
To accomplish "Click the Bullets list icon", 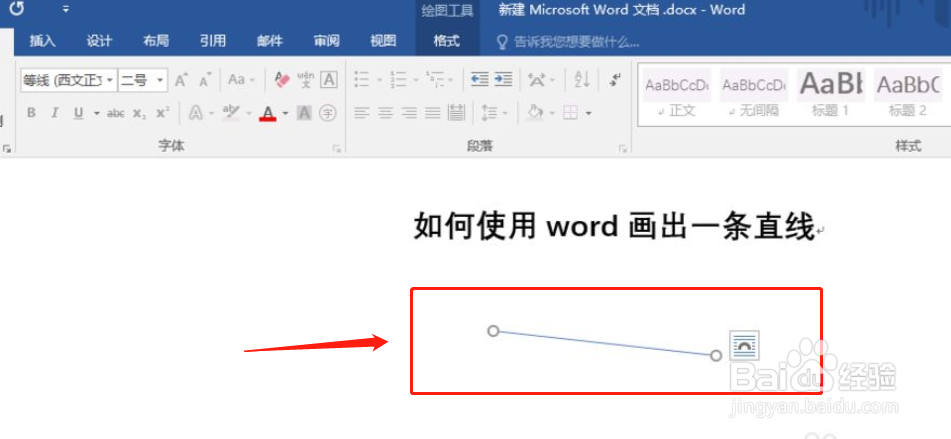I will pyautogui.click(x=362, y=80).
